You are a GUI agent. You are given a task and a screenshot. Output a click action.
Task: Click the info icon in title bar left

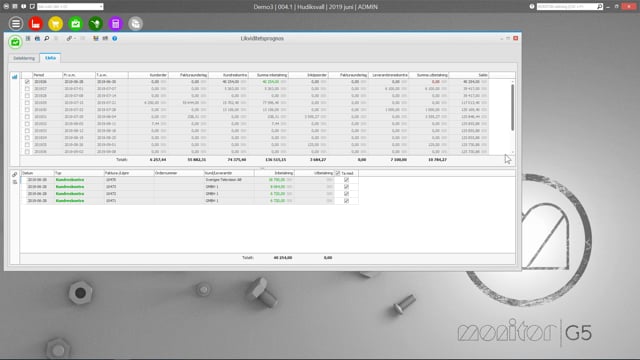[x=23, y=7]
